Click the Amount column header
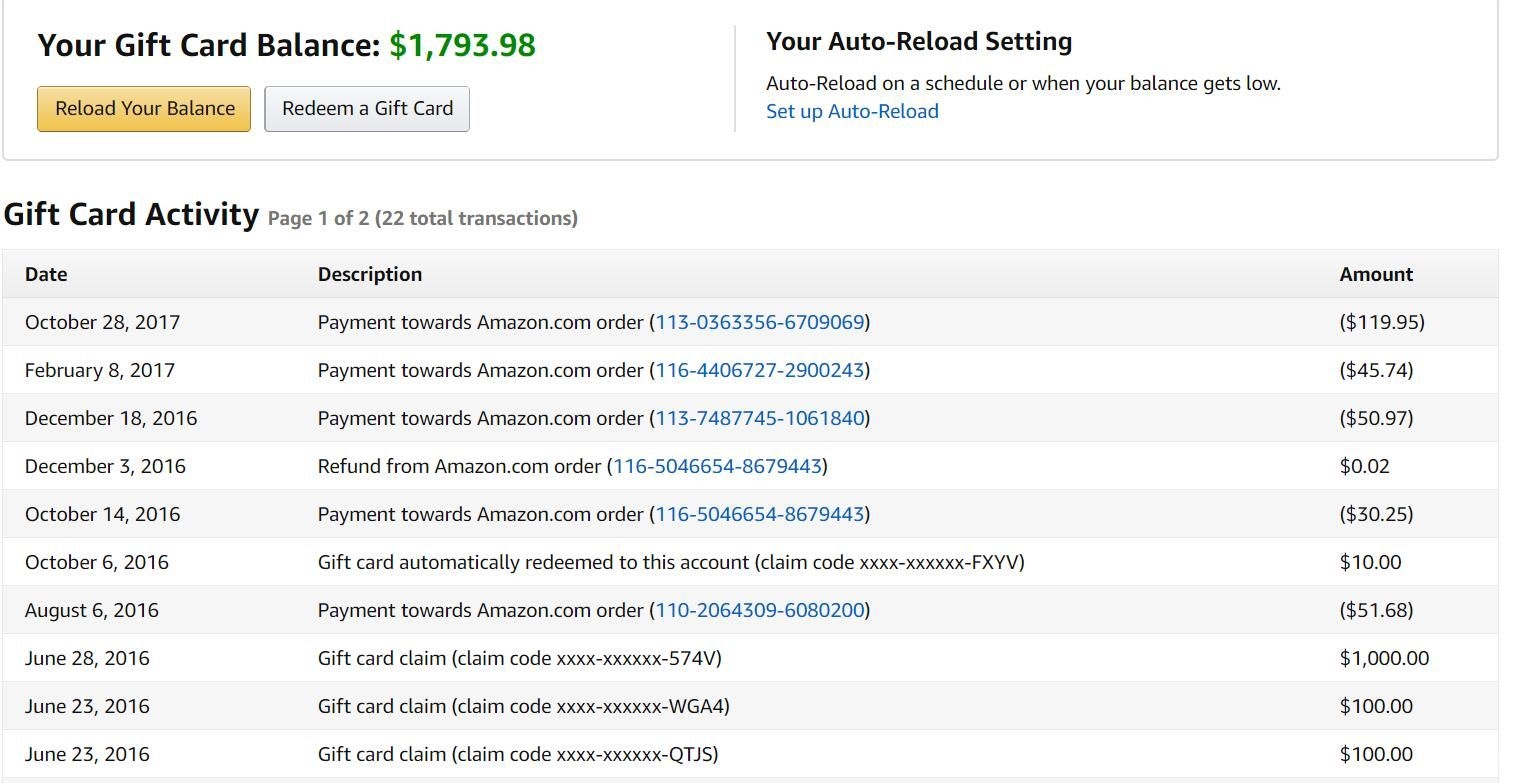 tap(1376, 274)
